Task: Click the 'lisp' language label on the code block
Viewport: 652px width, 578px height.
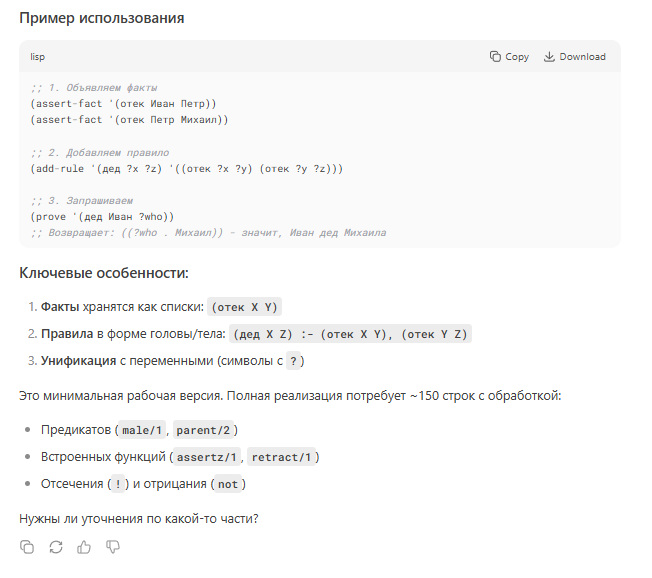Action: 37,57
